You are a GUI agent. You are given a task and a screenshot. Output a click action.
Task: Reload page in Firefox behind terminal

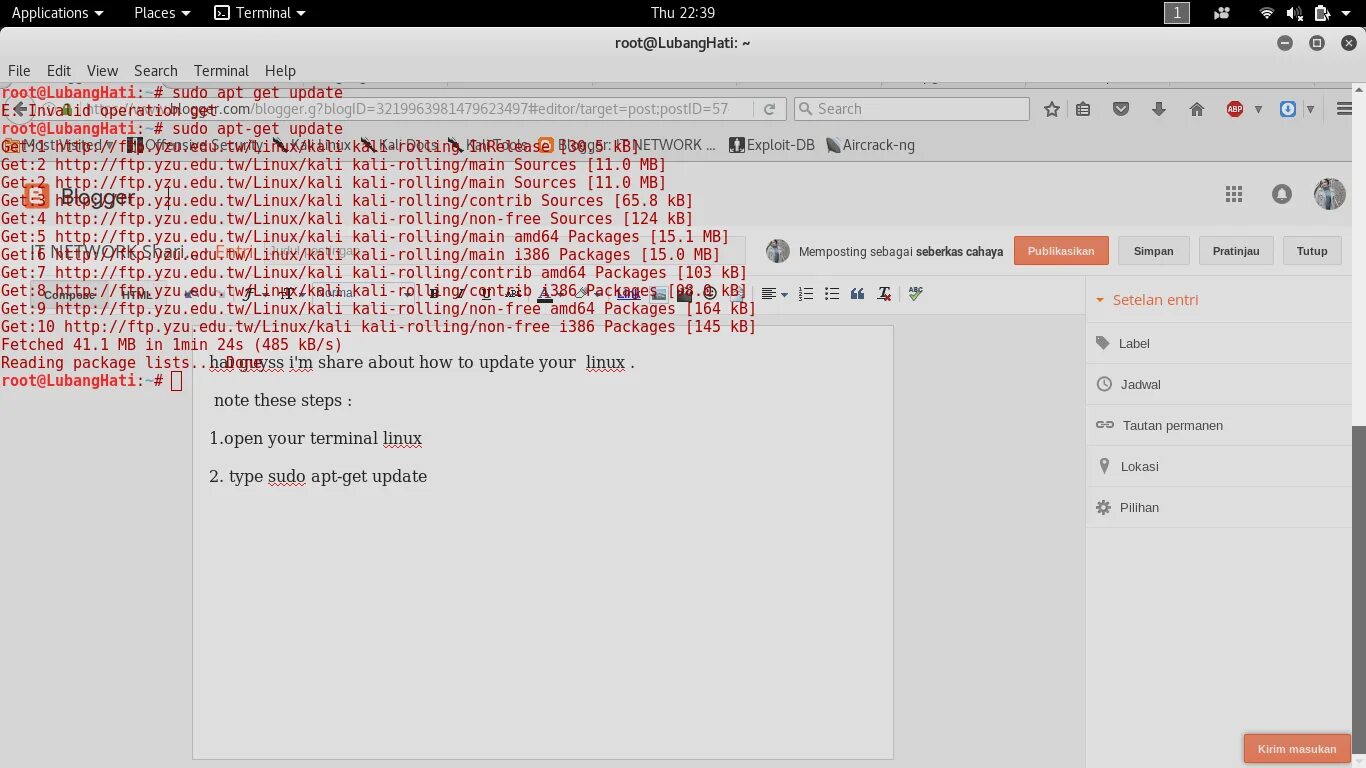[x=769, y=109]
